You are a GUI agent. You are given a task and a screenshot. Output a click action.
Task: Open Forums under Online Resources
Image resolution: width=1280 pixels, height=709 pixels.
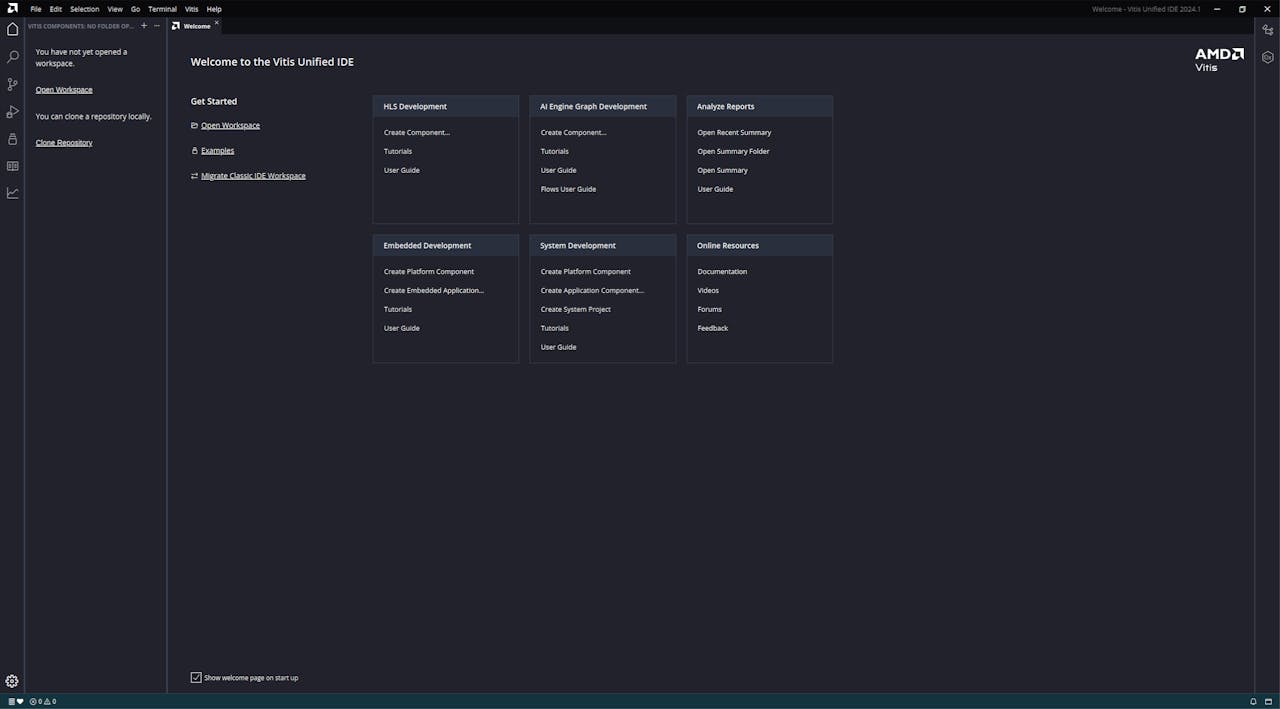710,310
